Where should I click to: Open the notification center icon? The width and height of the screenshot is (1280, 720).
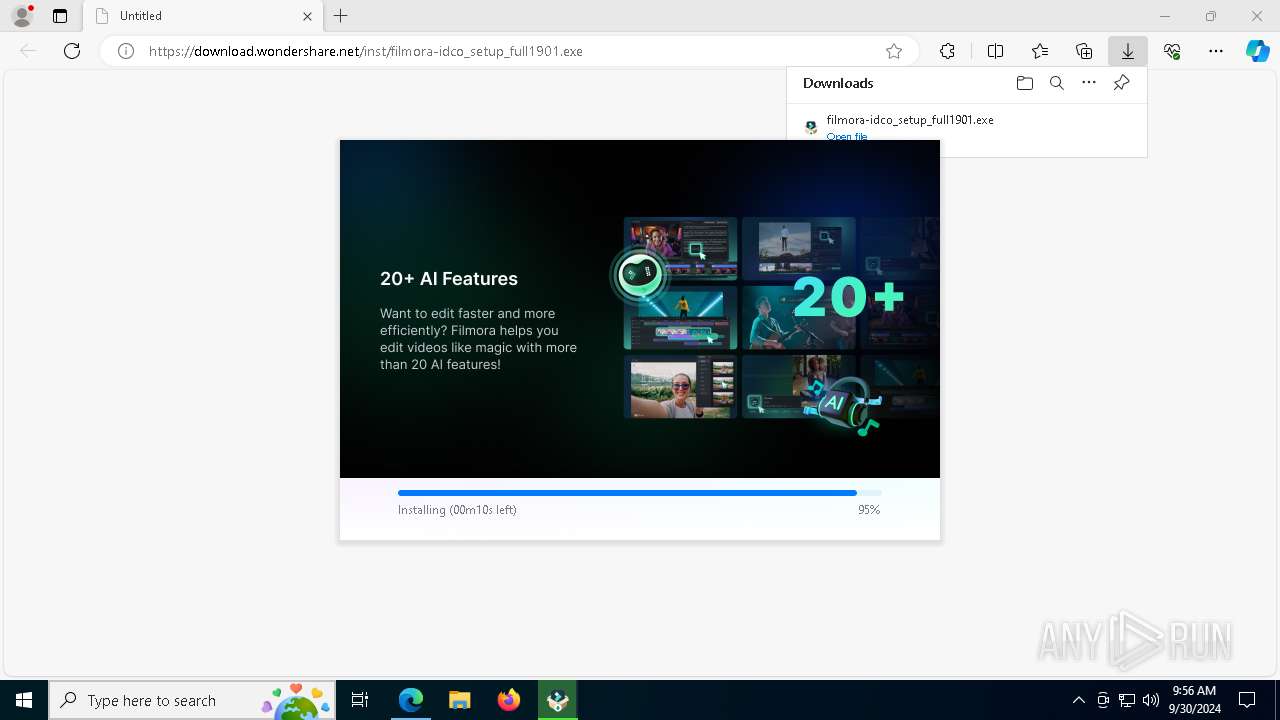tap(1247, 700)
